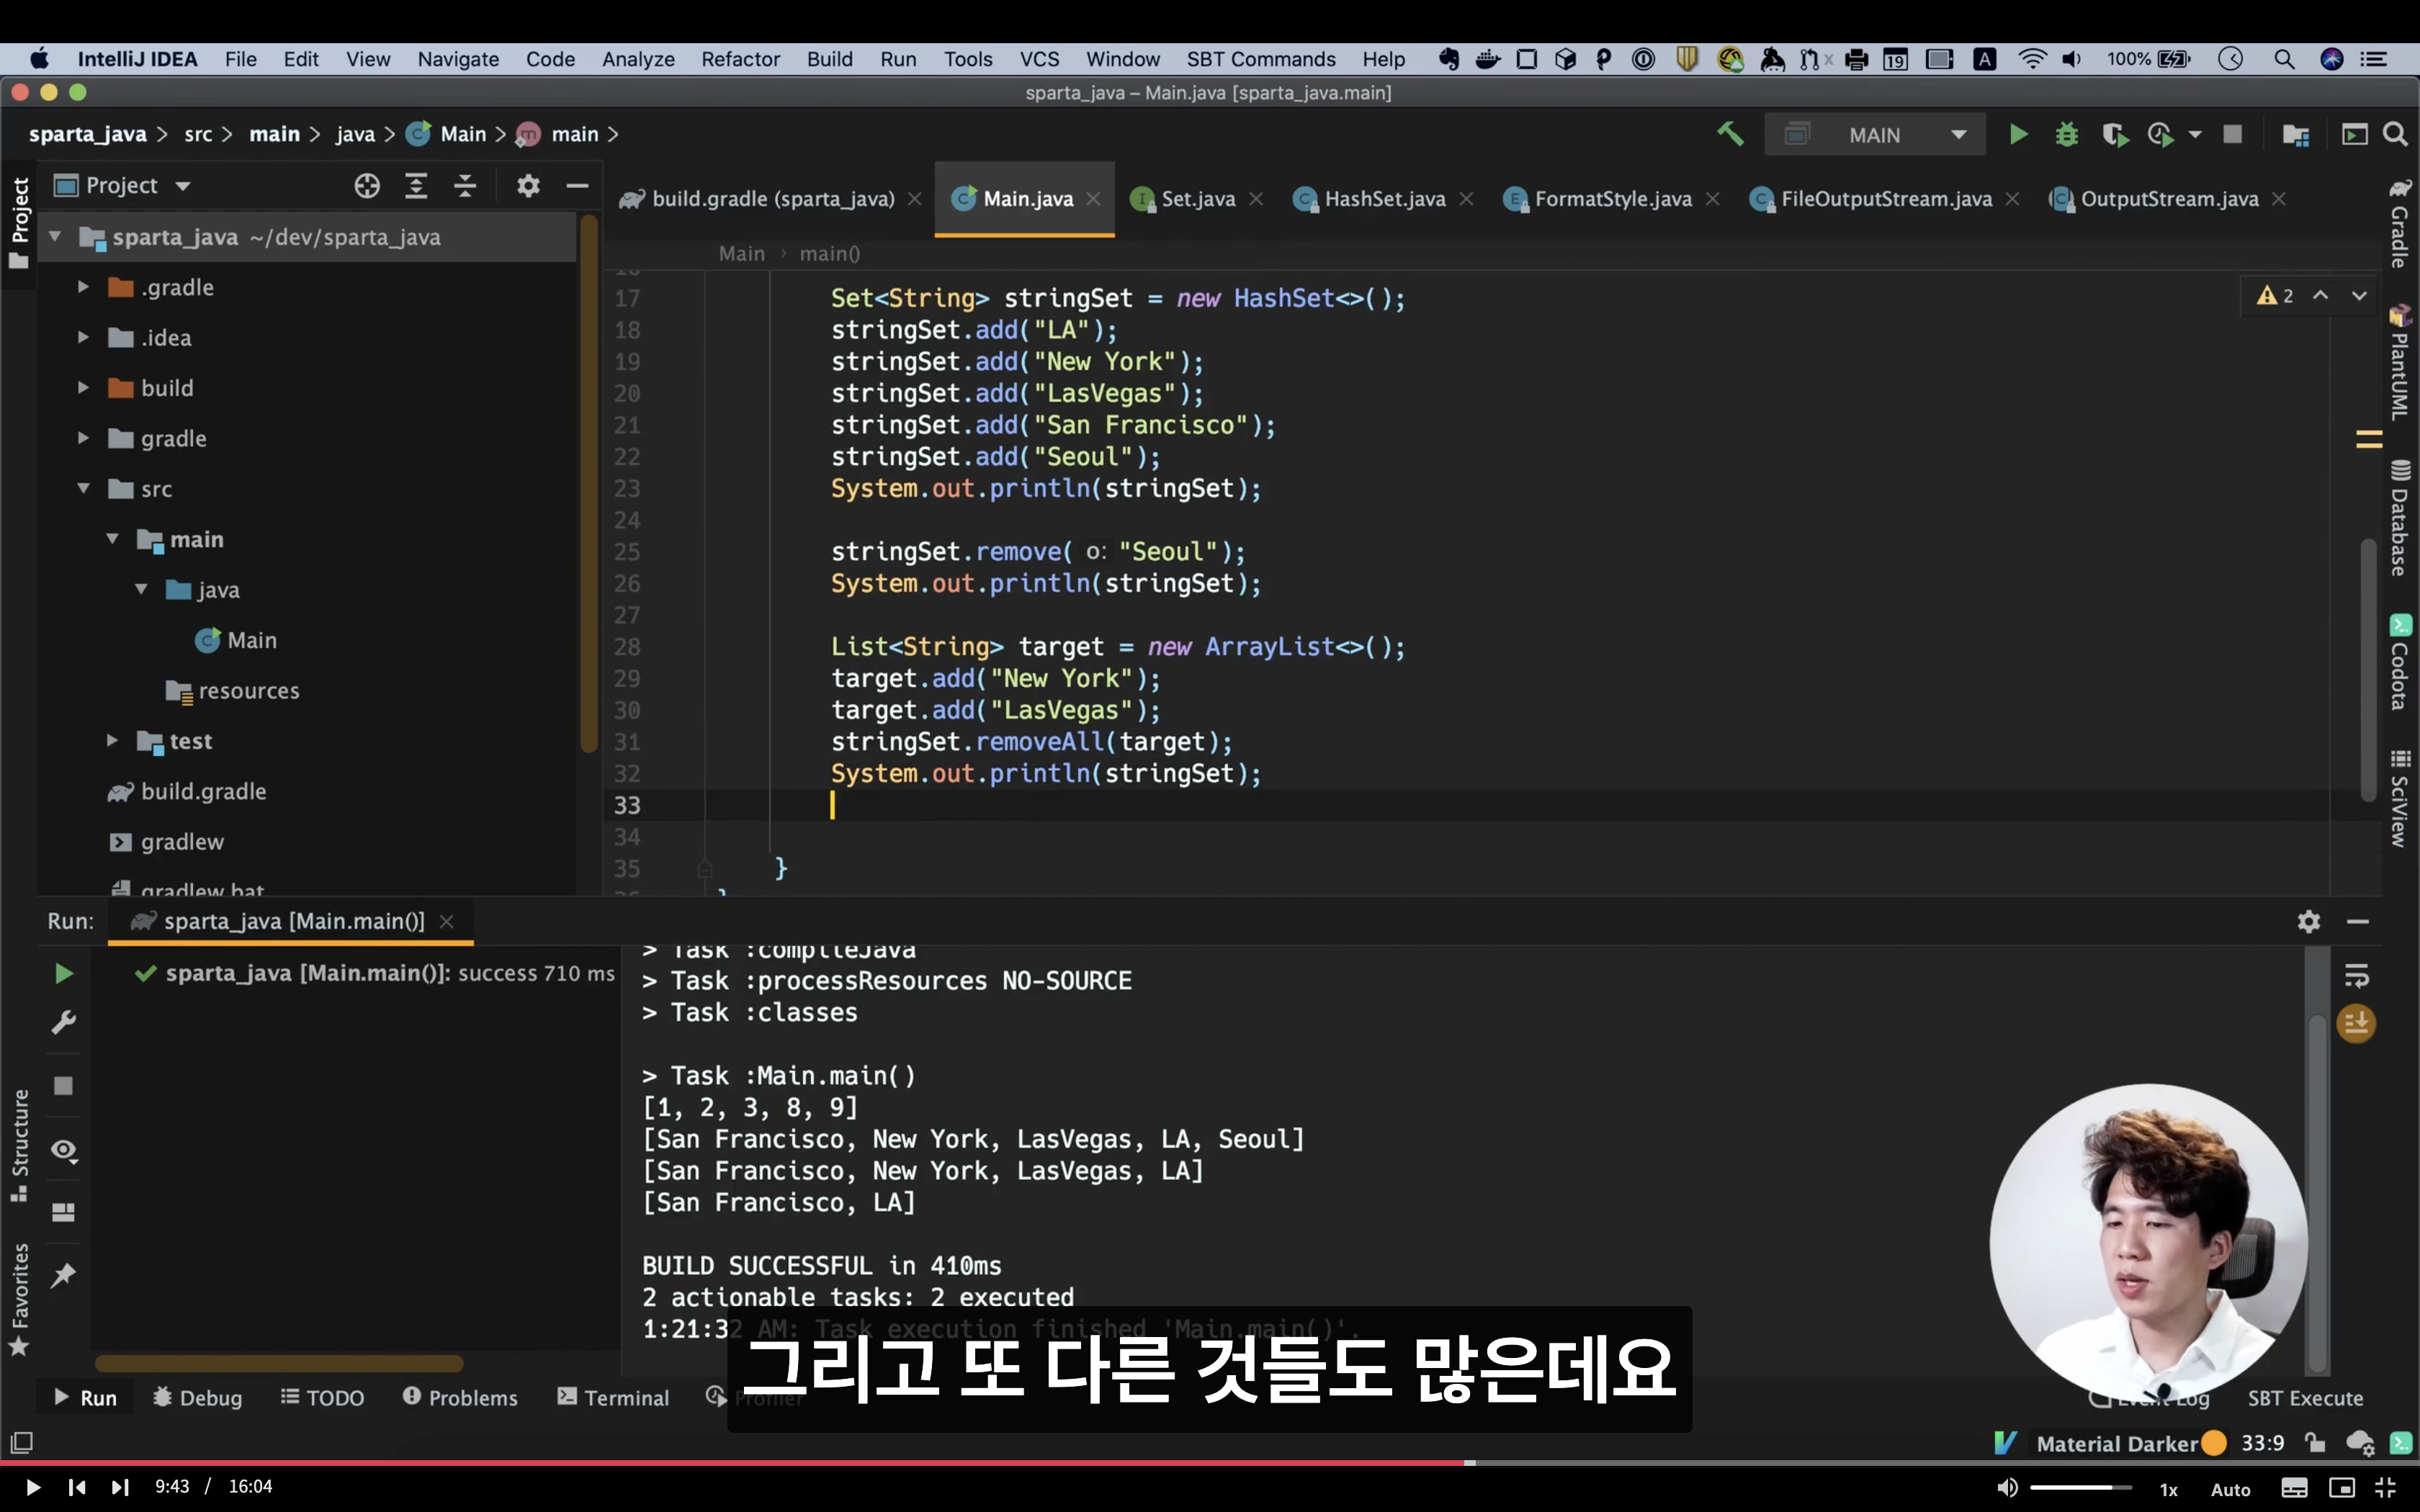Skip to next video with forward button
Viewport: 2420px width, 1512px height.
tap(120, 1487)
